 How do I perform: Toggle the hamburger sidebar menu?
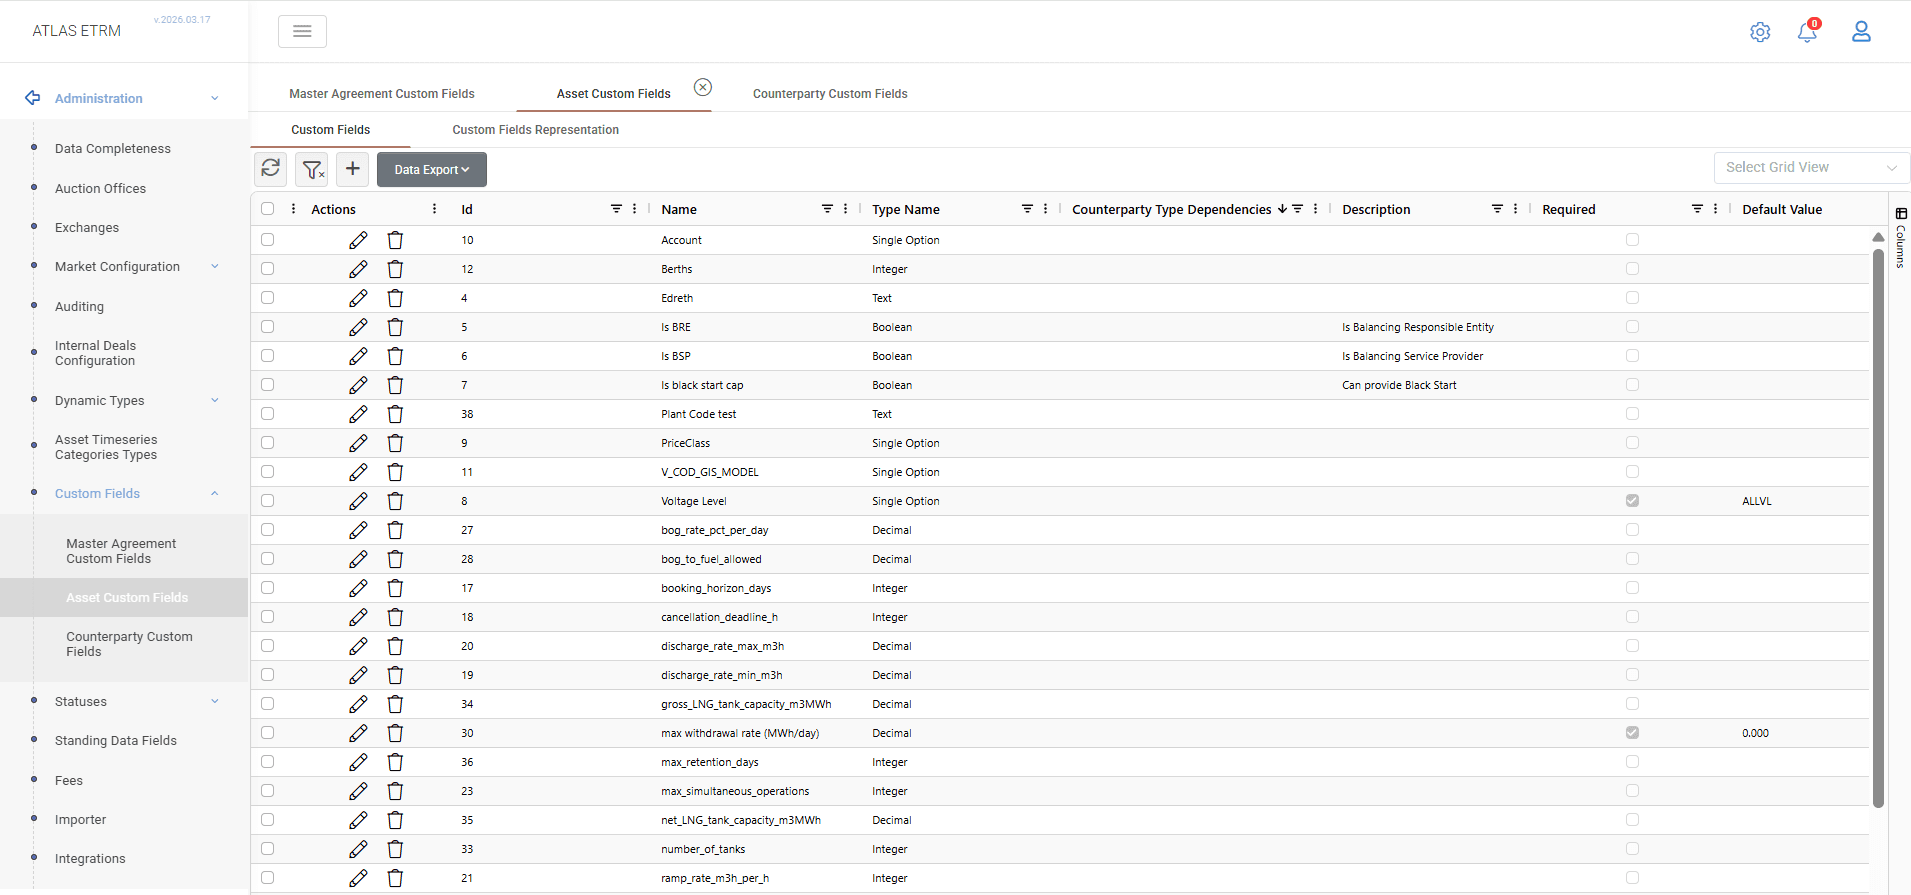coord(302,32)
